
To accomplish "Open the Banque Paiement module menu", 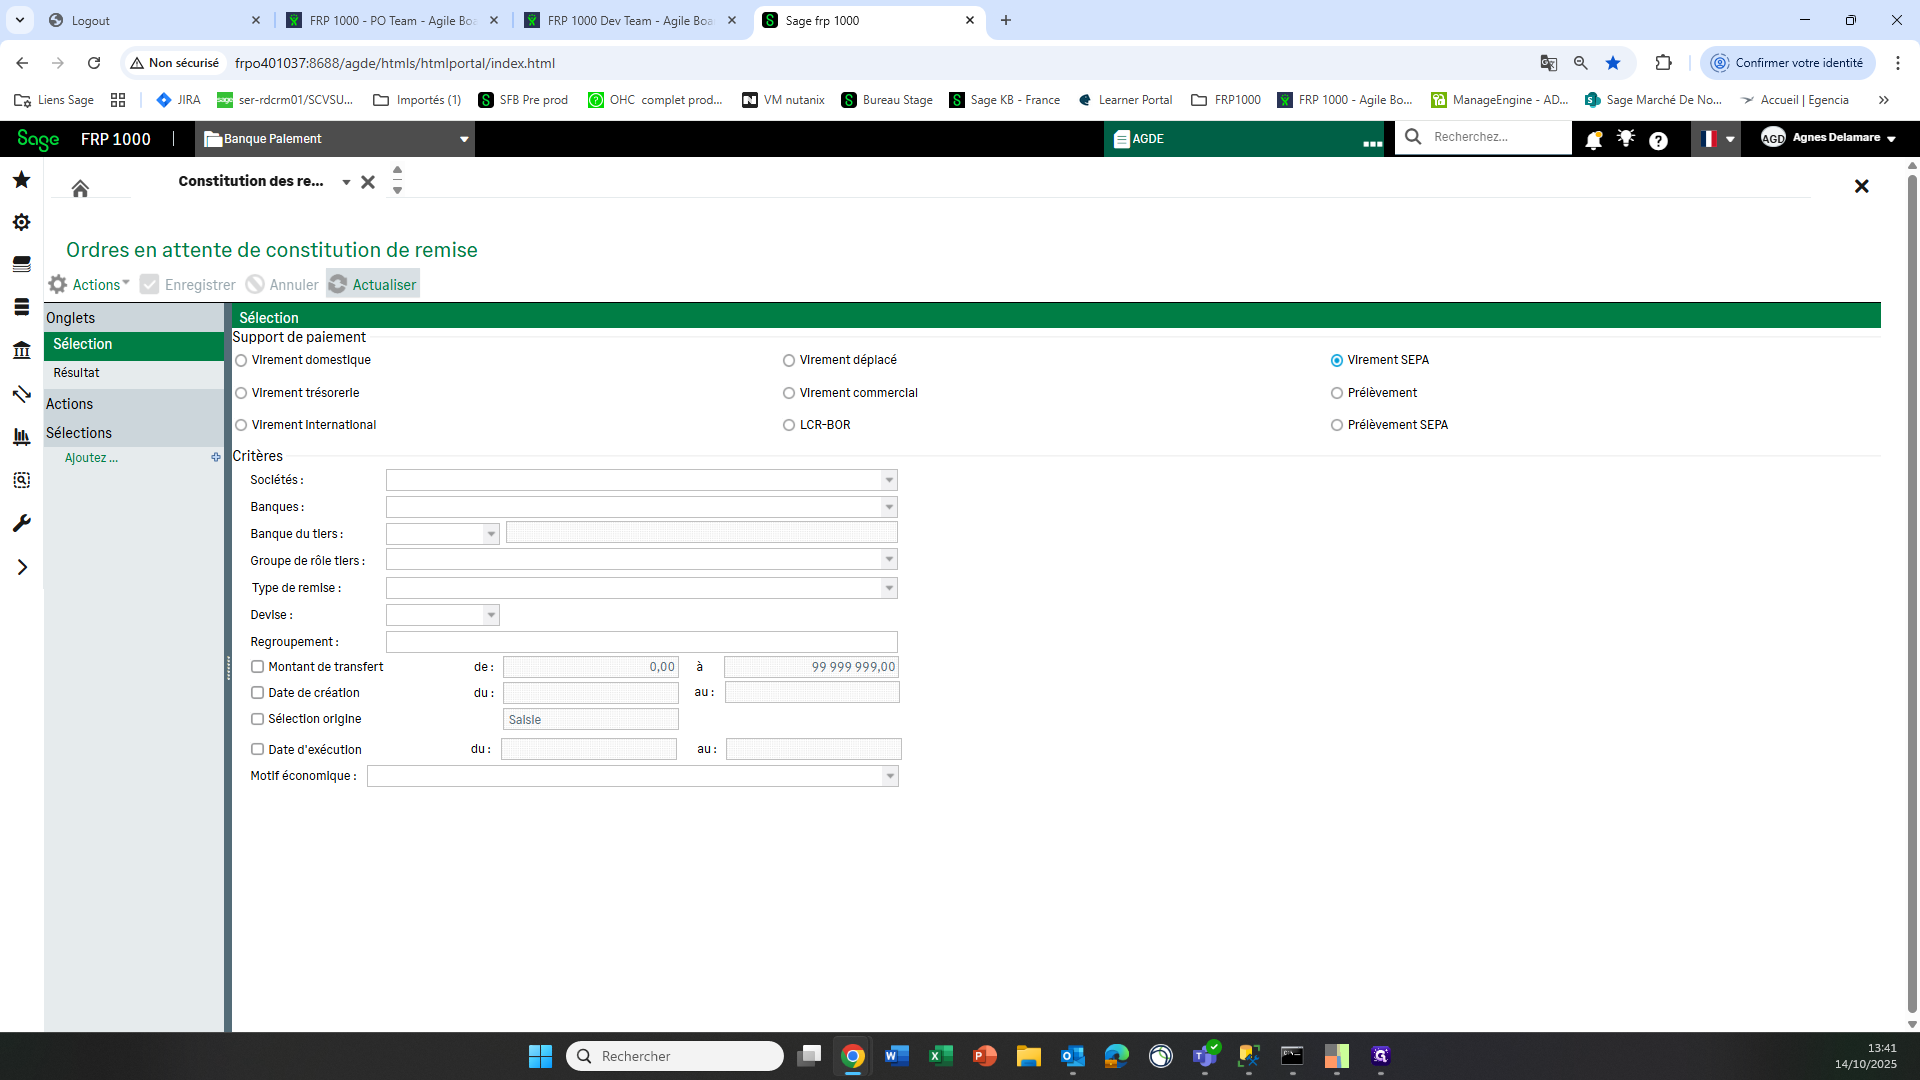I will [x=337, y=139].
